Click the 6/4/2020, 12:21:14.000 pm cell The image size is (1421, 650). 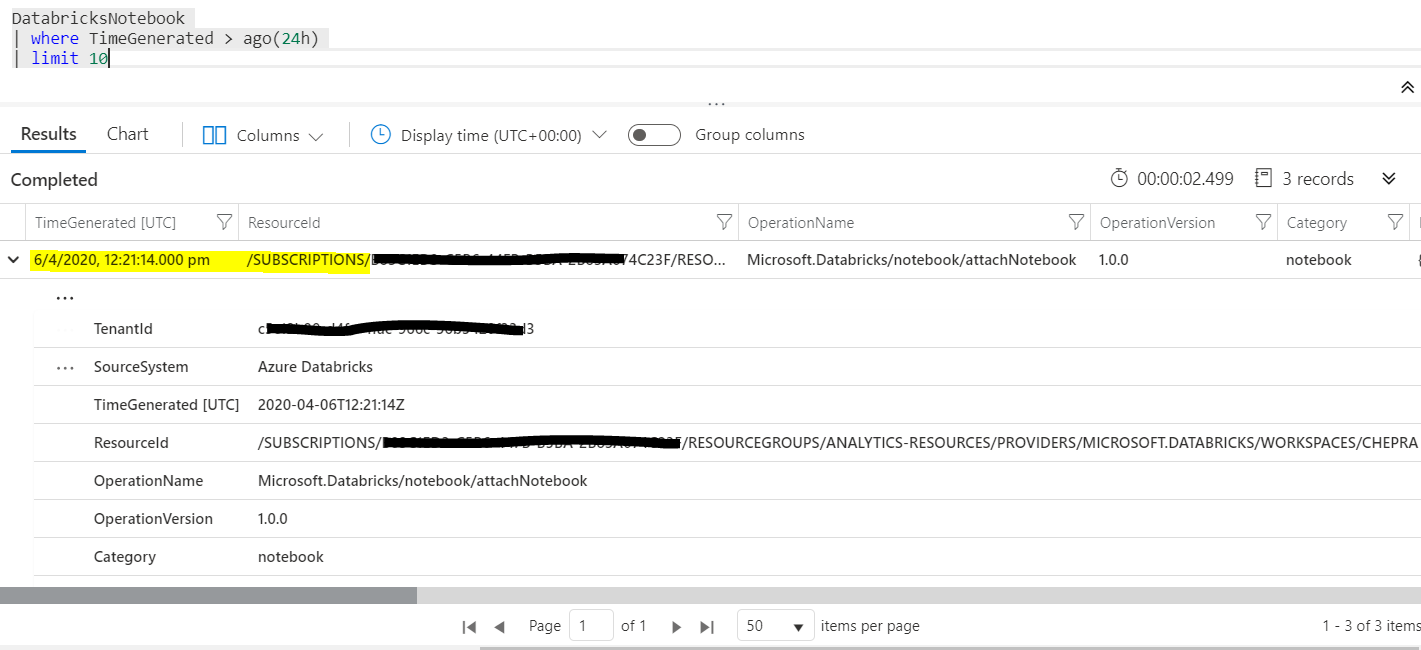[x=121, y=260]
